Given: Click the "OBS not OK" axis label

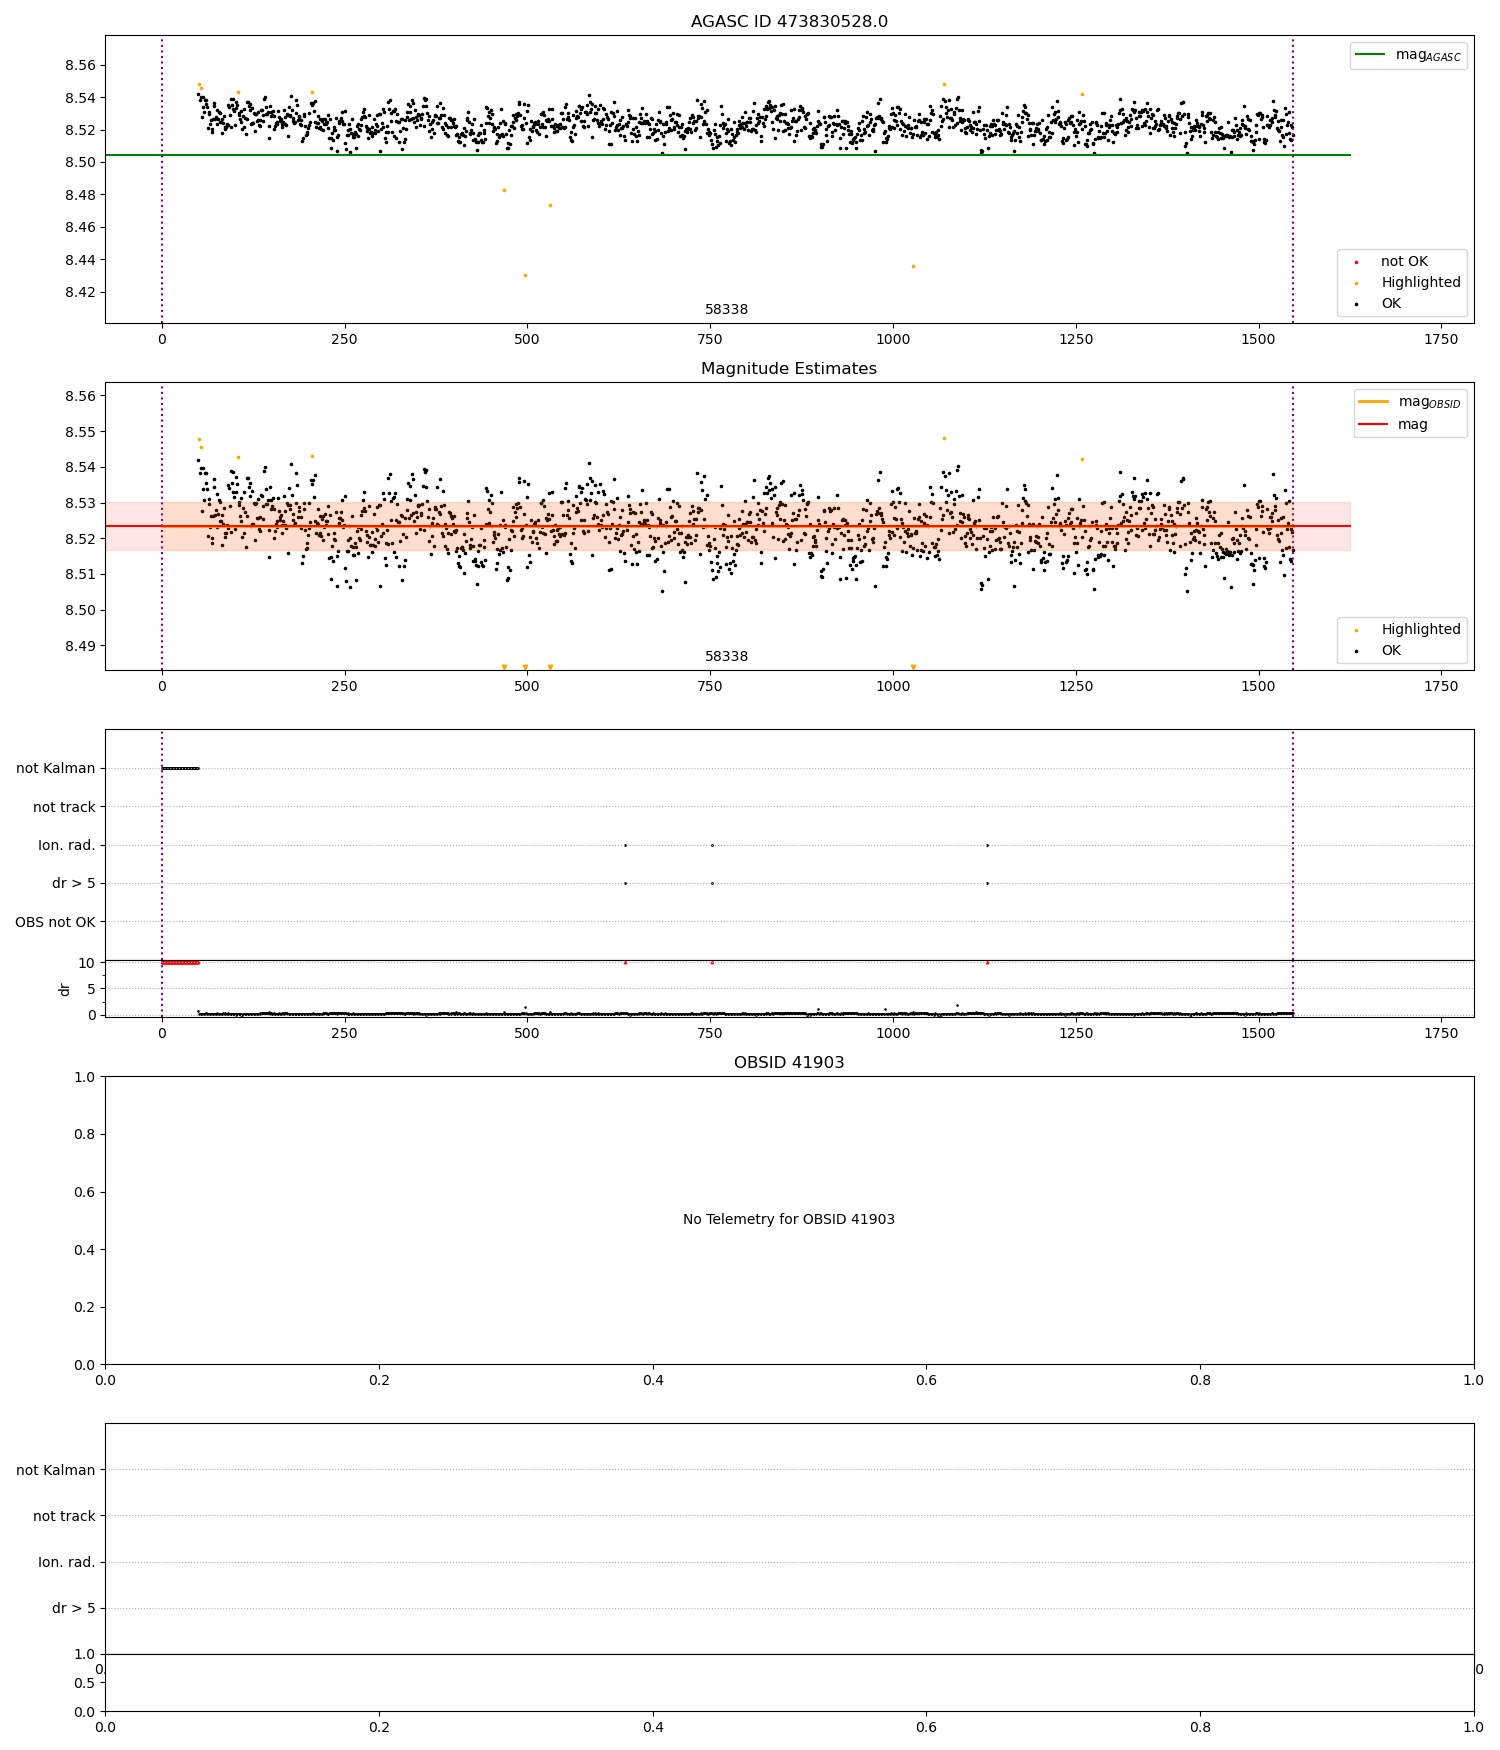Looking at the screenshot, I should coord(55,922).
